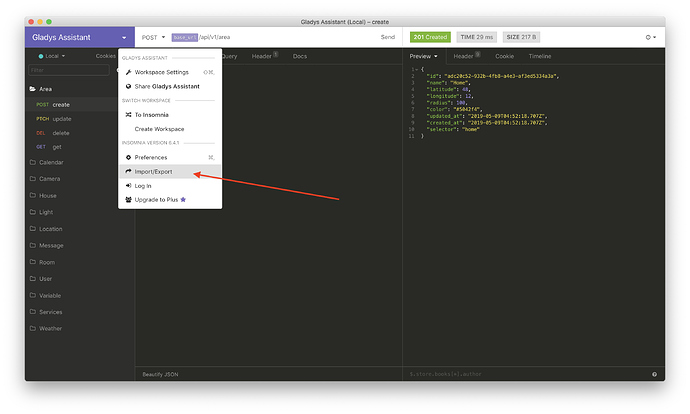Focus the response JSONPath filter field
Viewport: 690px width, 414px height.
[526, 374]
